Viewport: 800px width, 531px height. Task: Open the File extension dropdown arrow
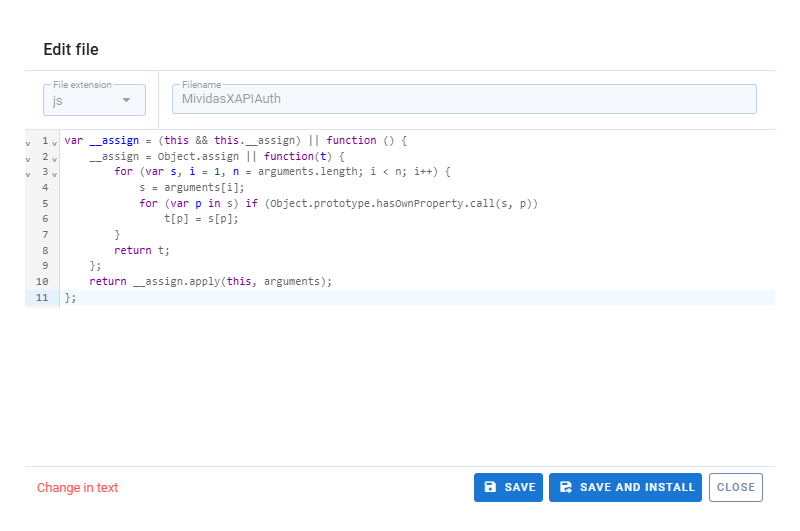tap(126, 100)
